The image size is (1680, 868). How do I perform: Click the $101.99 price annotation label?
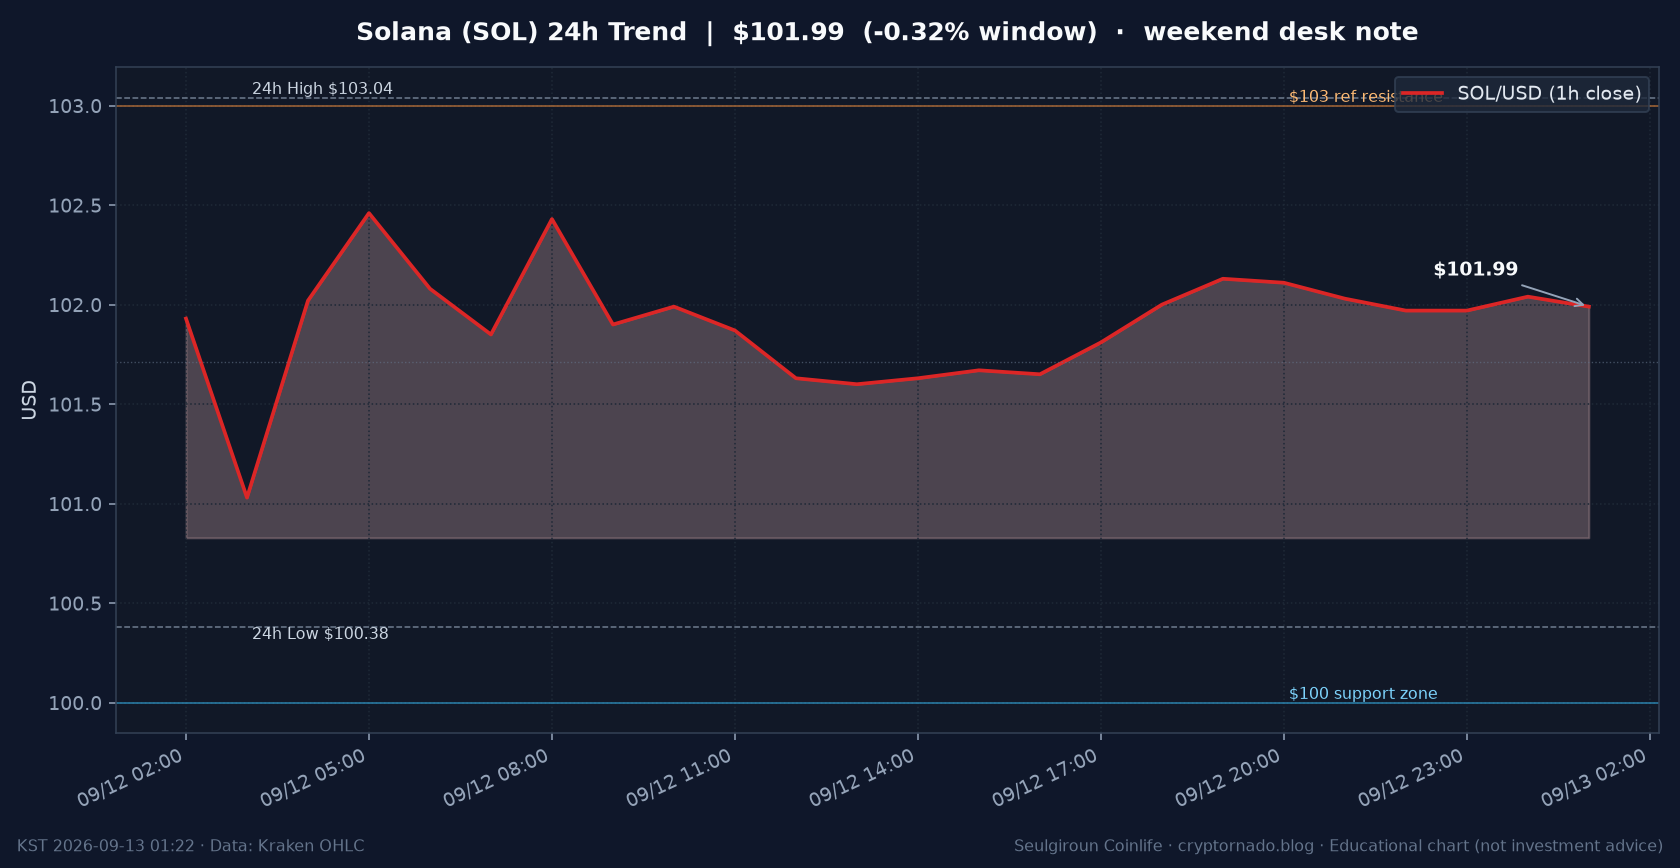coord(1475,269)
